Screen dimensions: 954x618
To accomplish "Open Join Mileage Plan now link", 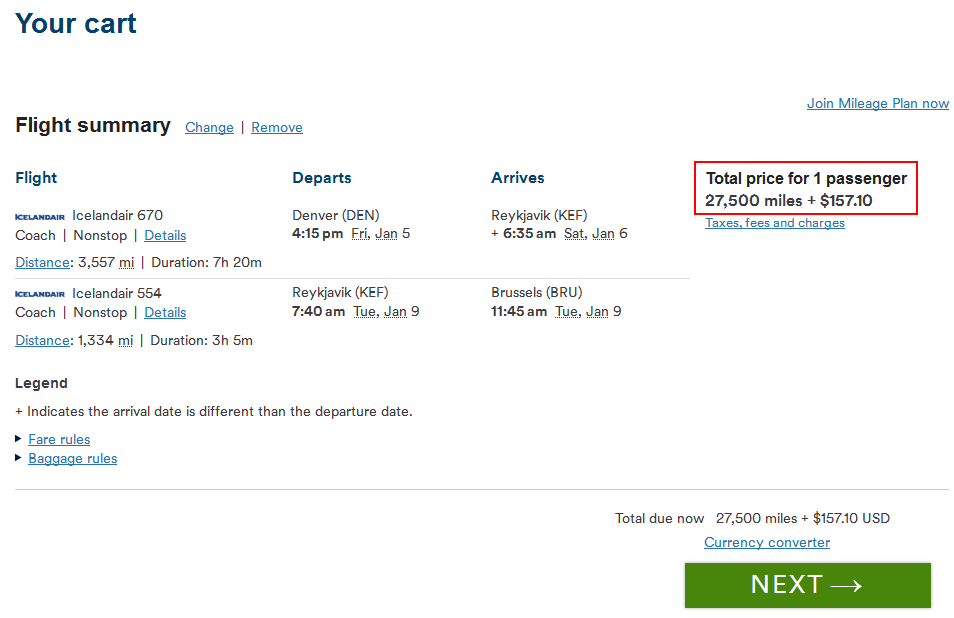I will pos(877,103).
